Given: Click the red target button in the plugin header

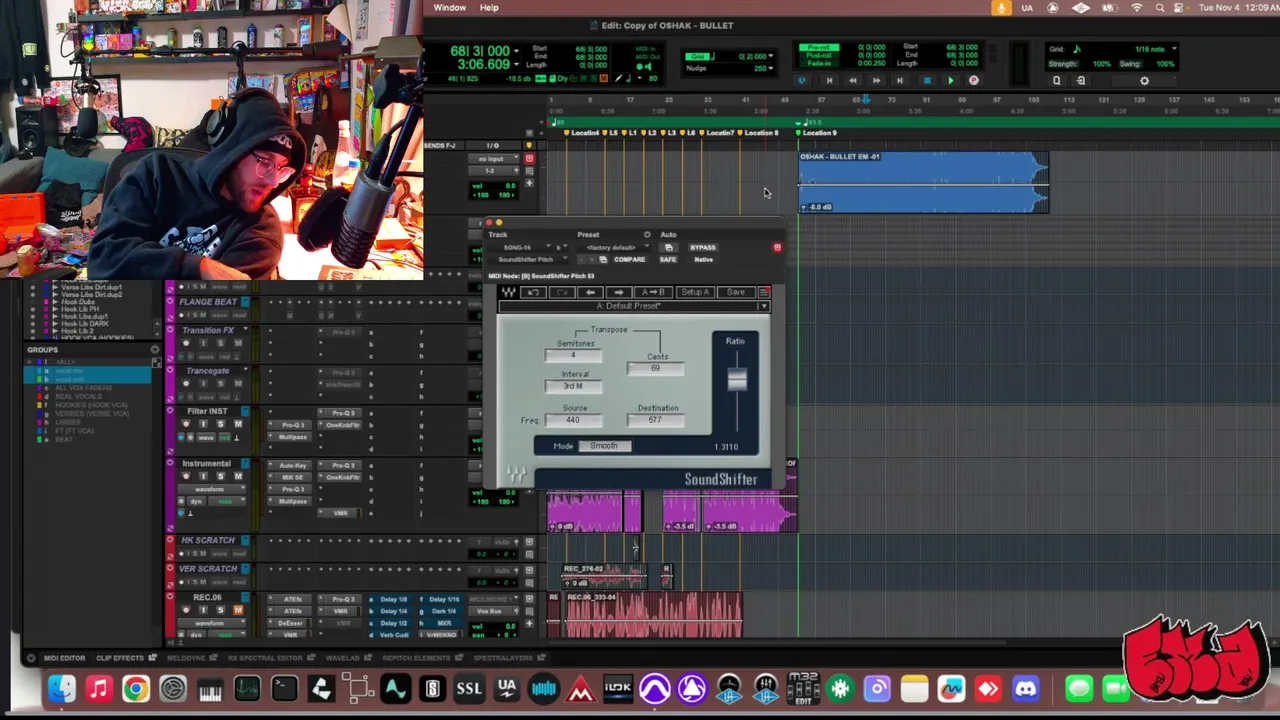Looking at the screenshot, I should (777, 247).
